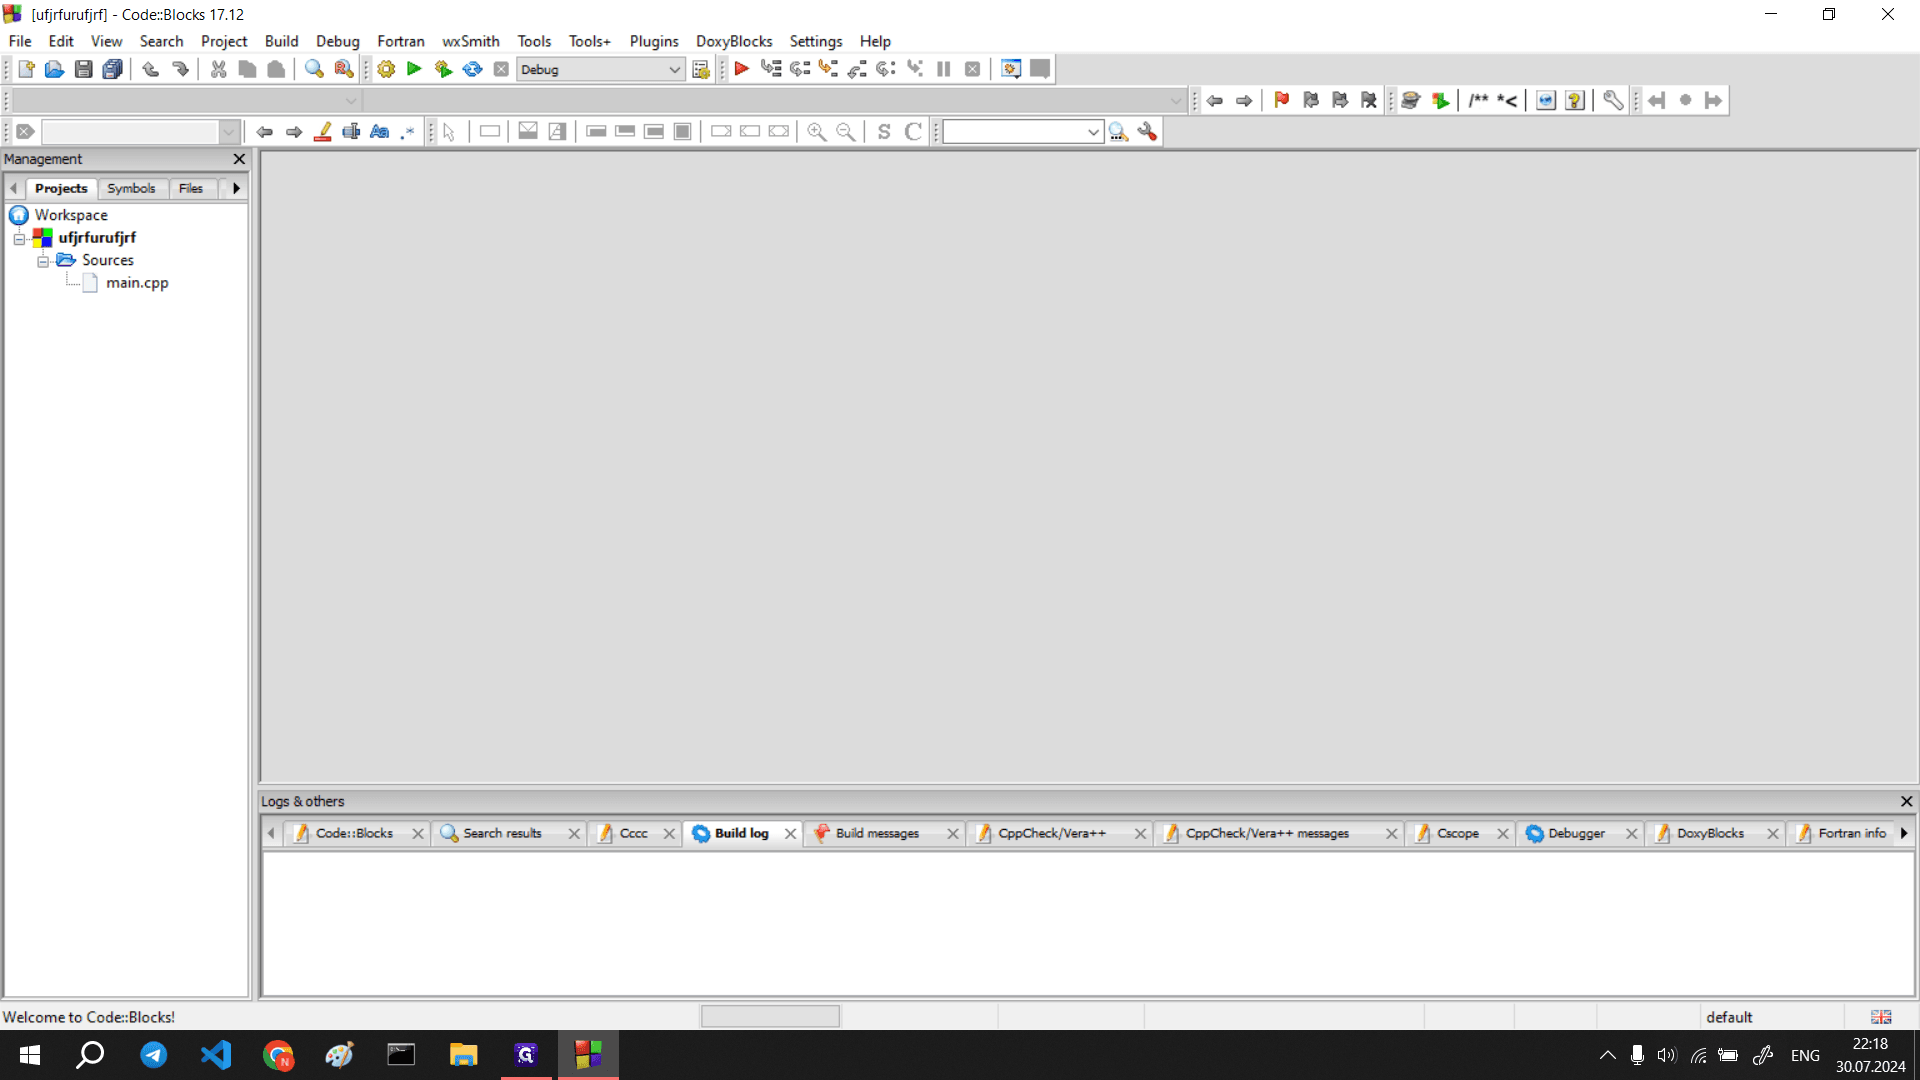The height and width of the screenshot is (1080, 1920).
Task: Undo the last action from the toolbar
Action: [x=151, y=69]
